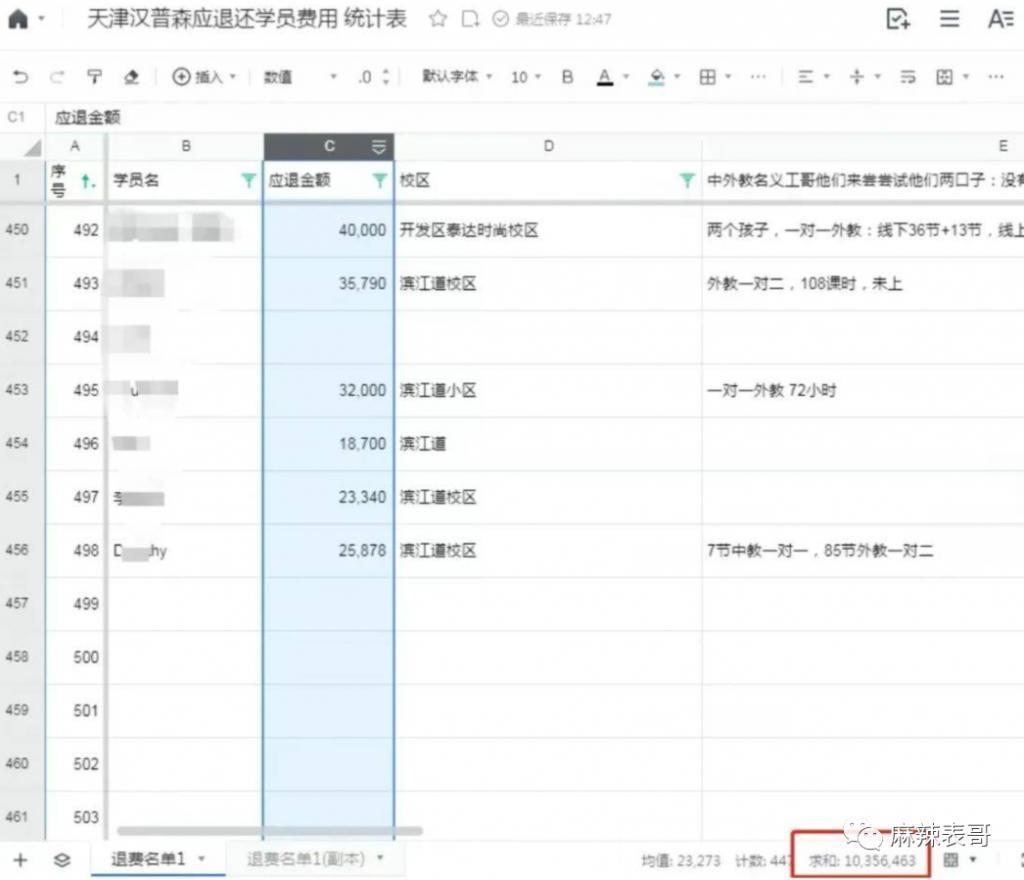Open the filter on 校区 column

point(686,180)
